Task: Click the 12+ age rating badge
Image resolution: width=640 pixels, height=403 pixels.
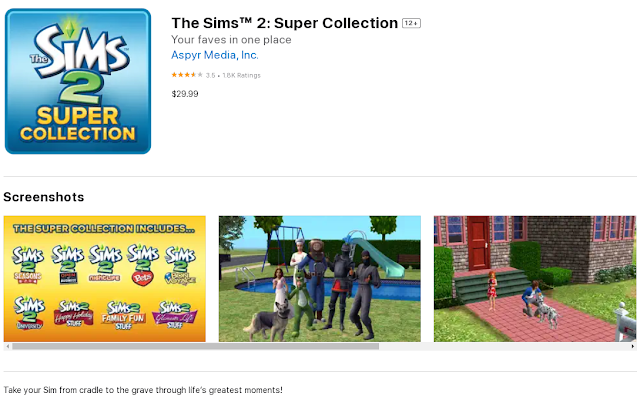Action: pyautogui.click(x=411, y=23)
